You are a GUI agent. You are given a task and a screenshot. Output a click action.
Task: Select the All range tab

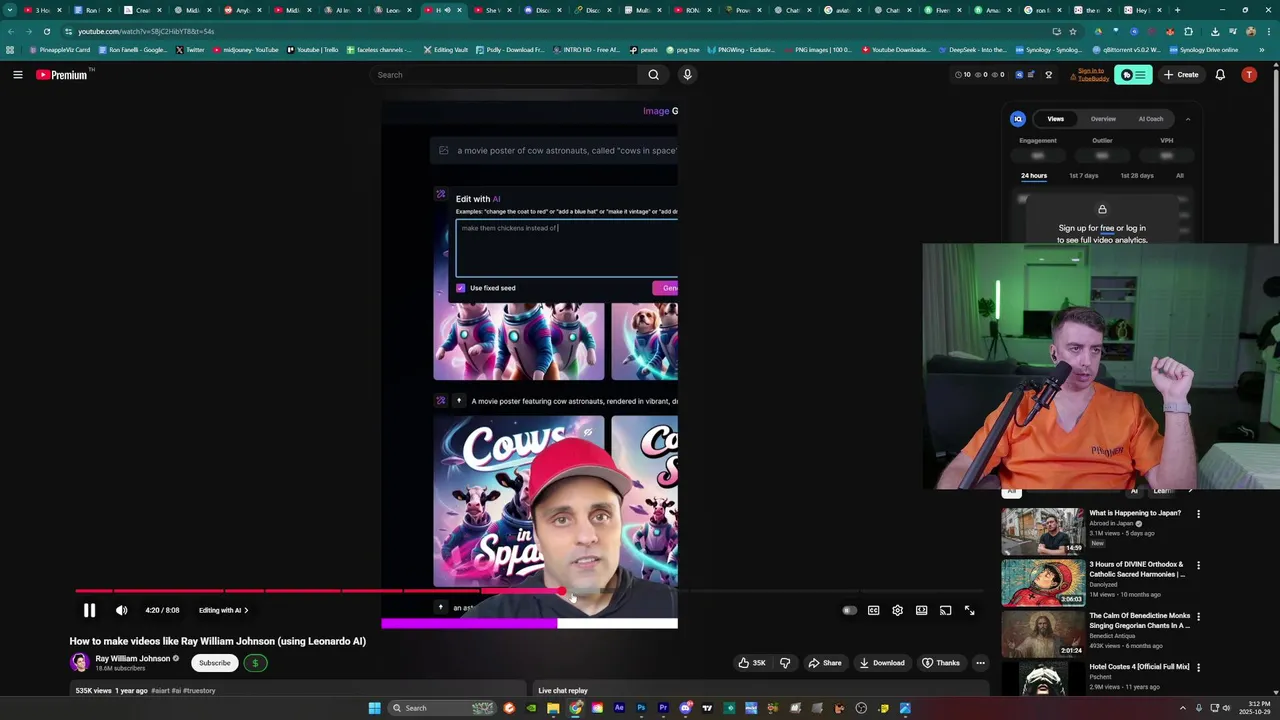tap(1180, 176)
